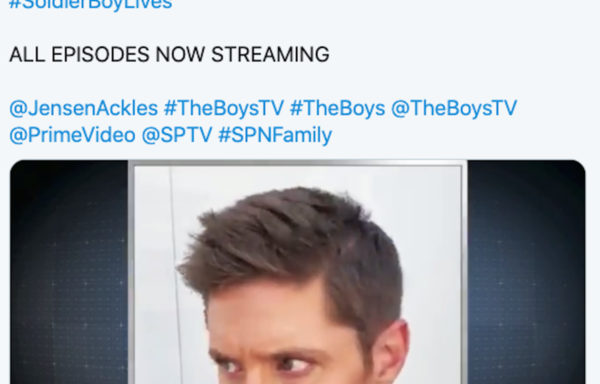The width and height of the screenshot is (600, 384).
Task: Open the #SPNFamily hashtag
Action: pyautogui.click(x=275, y=135)
